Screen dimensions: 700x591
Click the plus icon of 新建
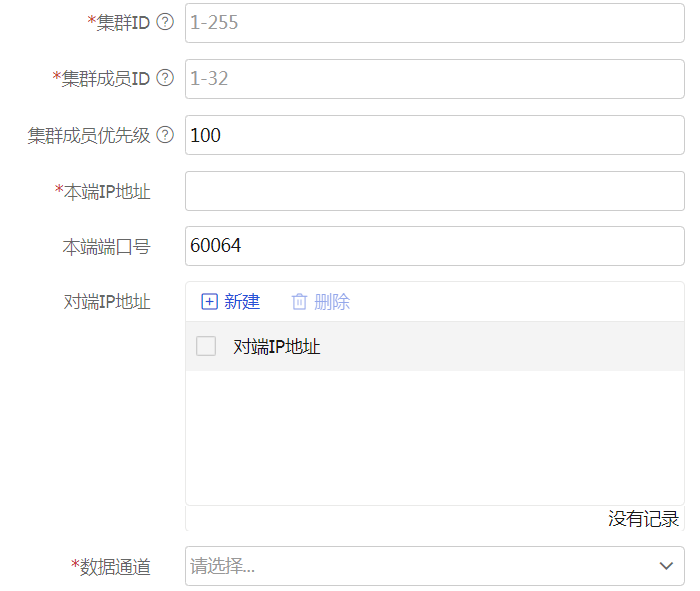[x=209, y=302]
